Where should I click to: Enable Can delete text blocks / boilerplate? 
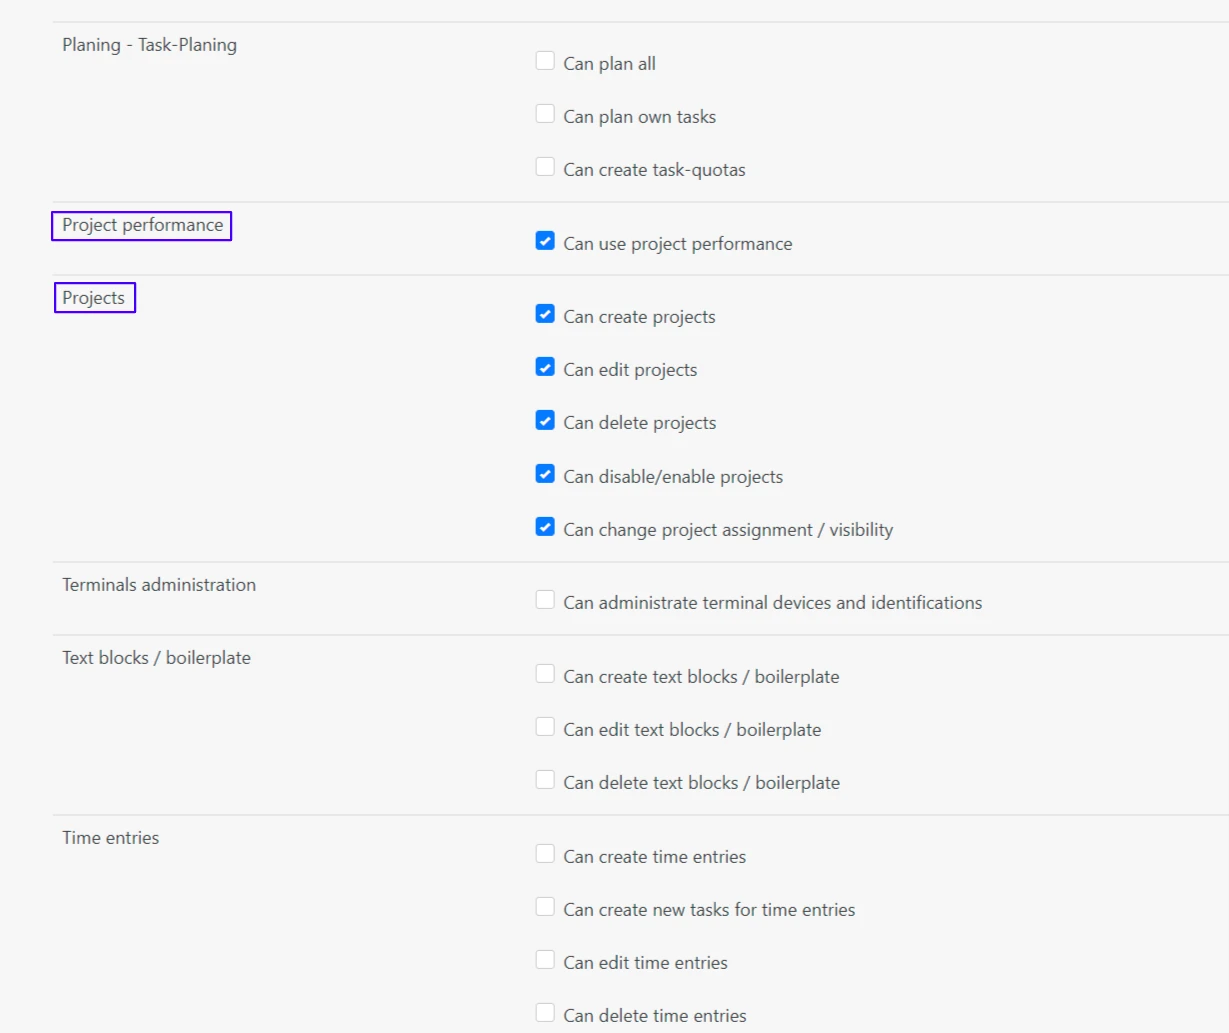point(545,780)
